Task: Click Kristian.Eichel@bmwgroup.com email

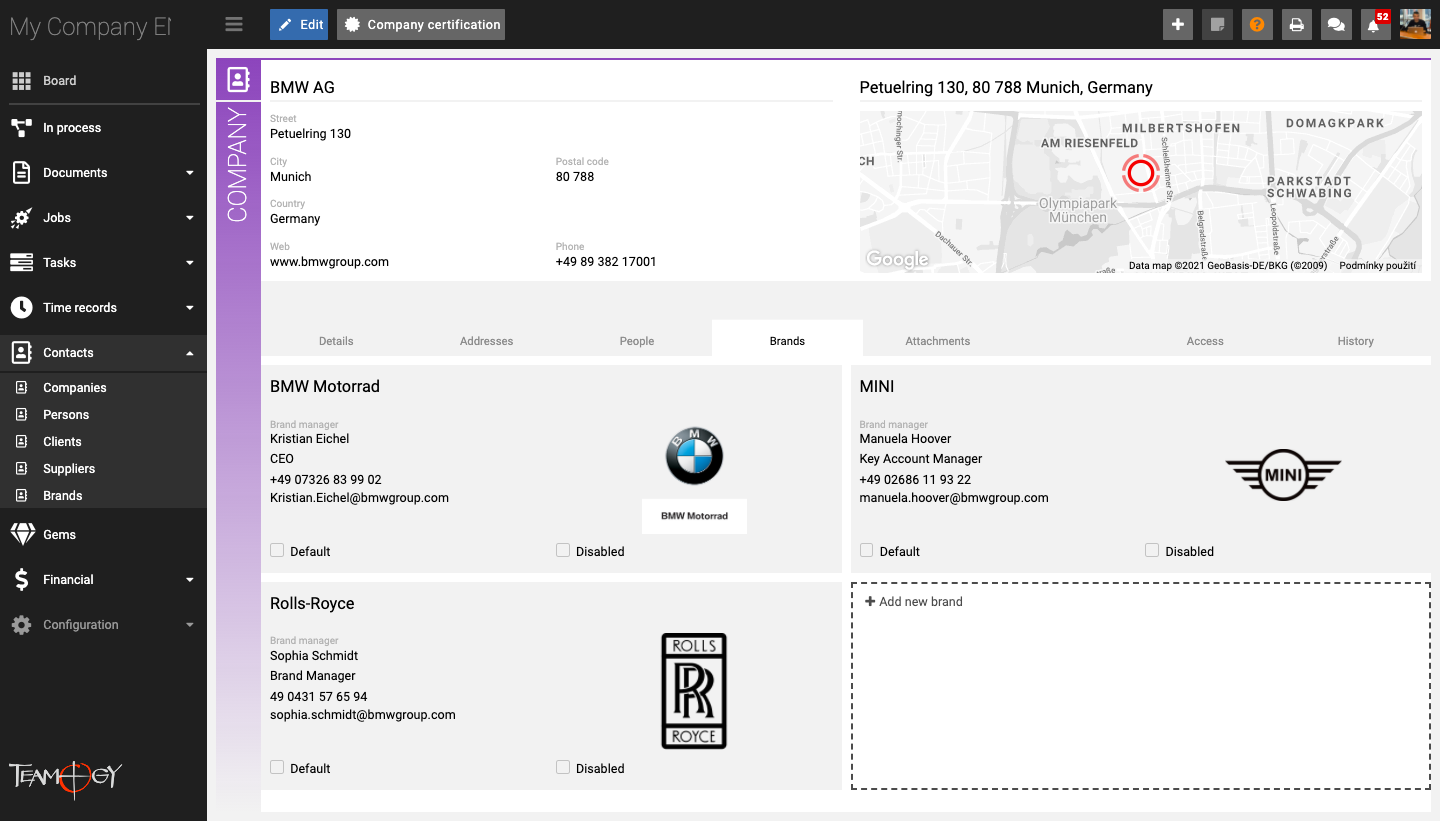Action: 359,498
